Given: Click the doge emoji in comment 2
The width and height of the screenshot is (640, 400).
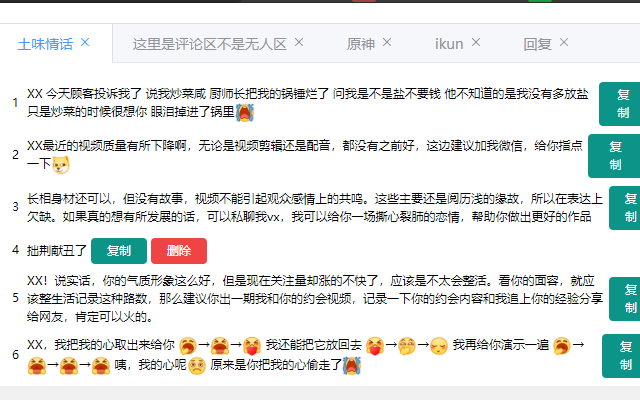Looking at the screenshot, I should [x=61, y=165].
